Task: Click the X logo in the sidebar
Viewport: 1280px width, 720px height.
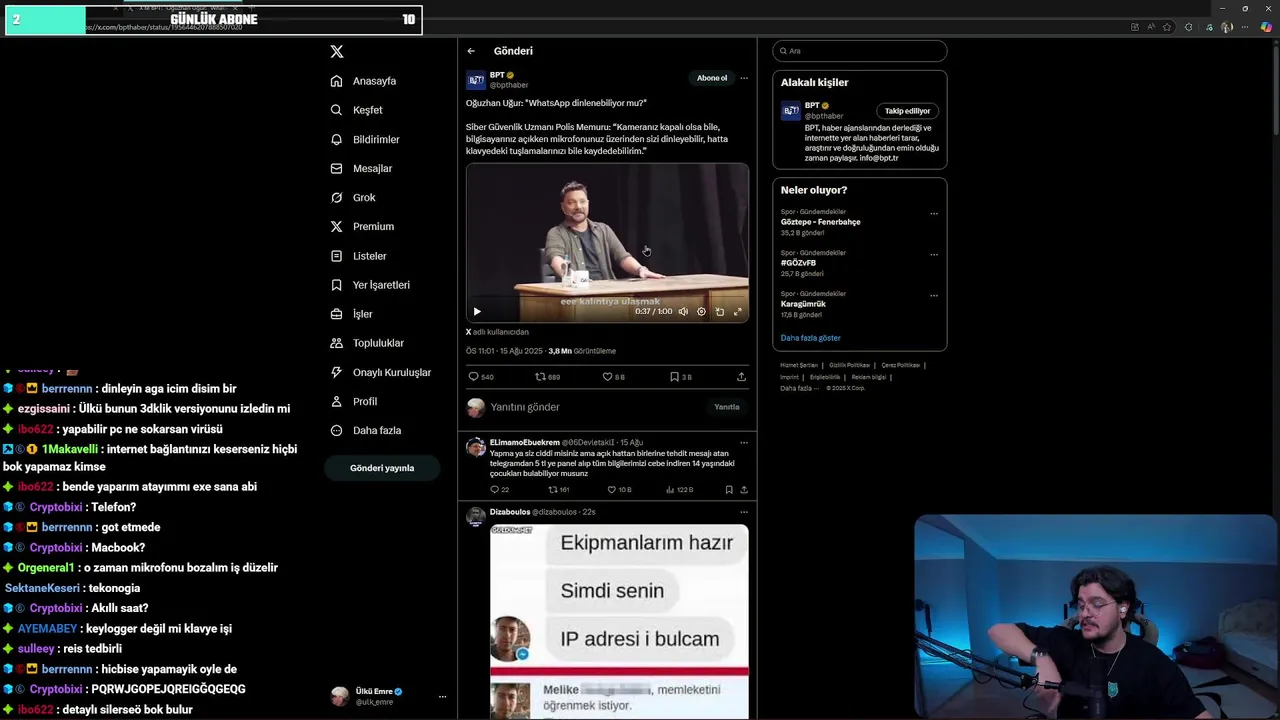Action: tap(337, 51)
